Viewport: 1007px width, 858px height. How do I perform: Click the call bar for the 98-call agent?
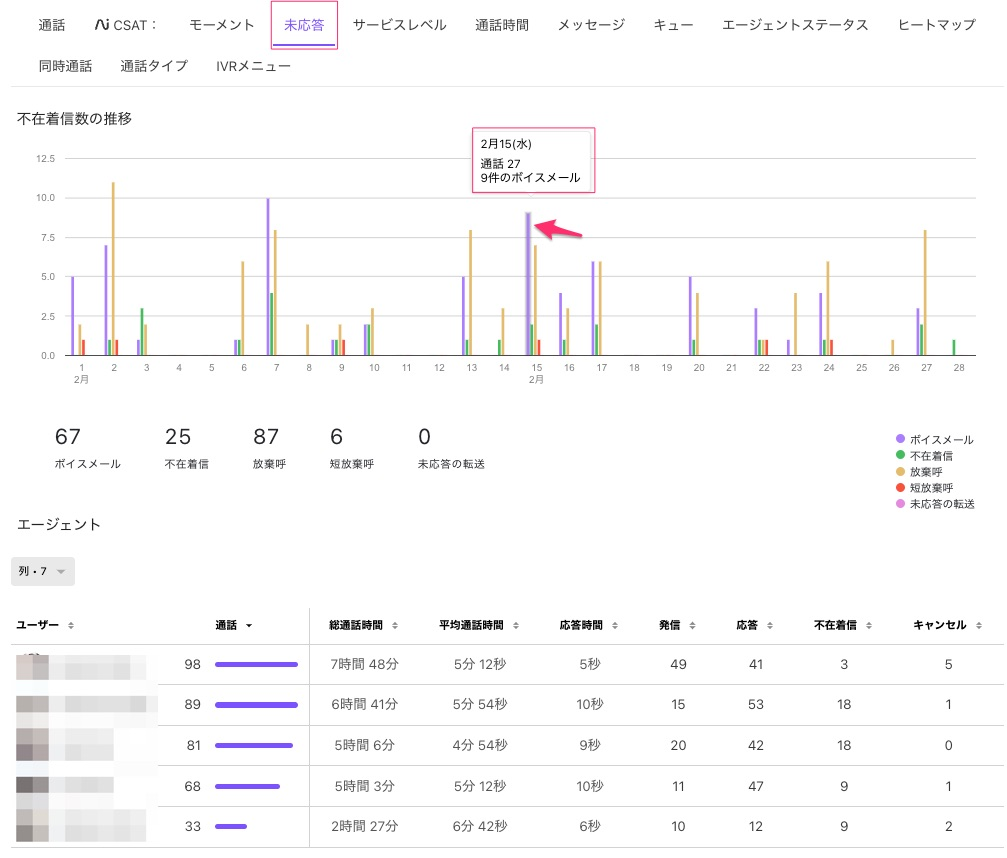click(x=256, y=664)
